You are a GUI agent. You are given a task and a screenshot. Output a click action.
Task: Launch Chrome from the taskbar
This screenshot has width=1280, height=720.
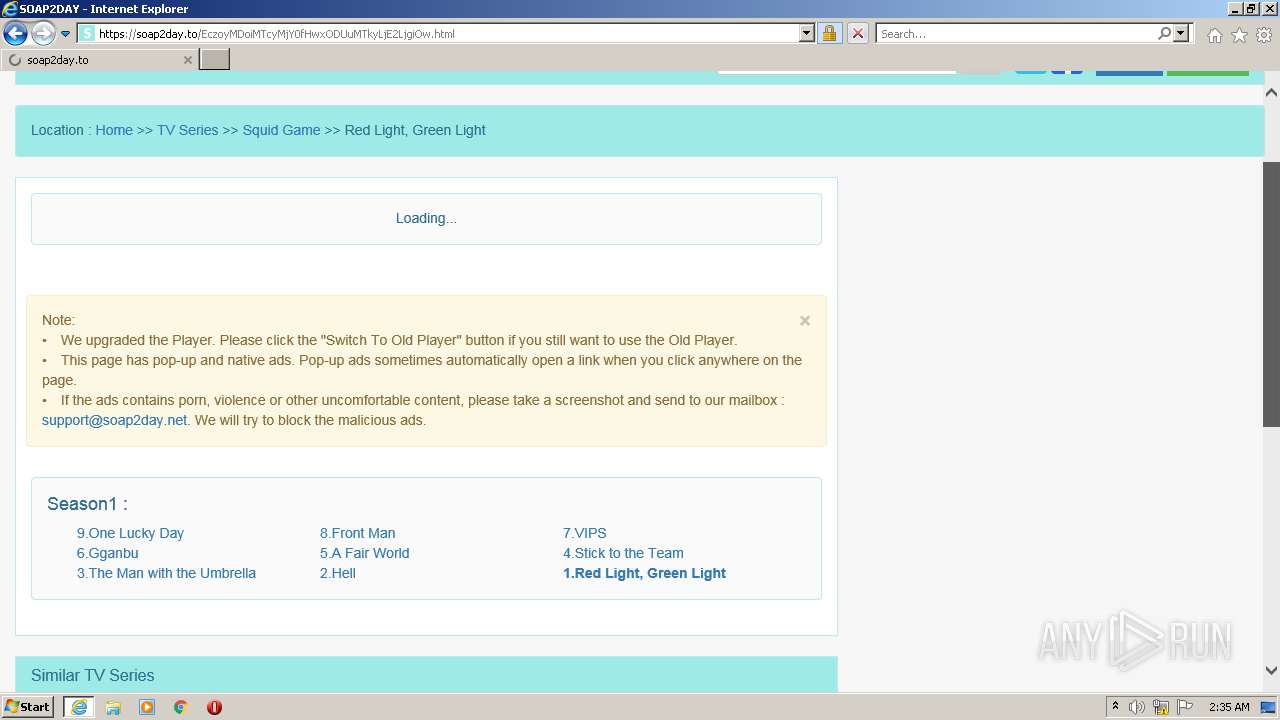click(181, 707)
